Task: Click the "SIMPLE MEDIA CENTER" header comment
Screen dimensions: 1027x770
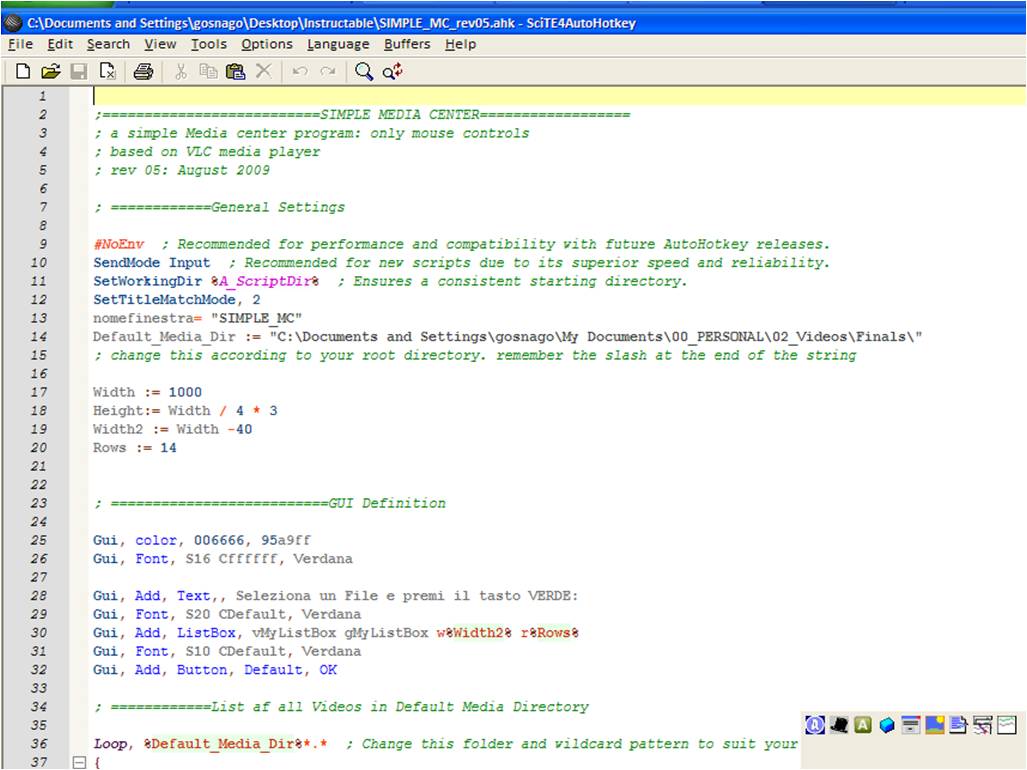Action: [x=400, y=115]
